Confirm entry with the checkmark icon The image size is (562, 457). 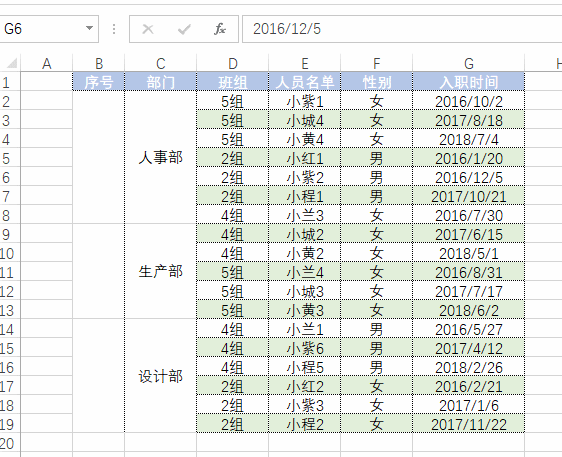click(x=184, y=29)
